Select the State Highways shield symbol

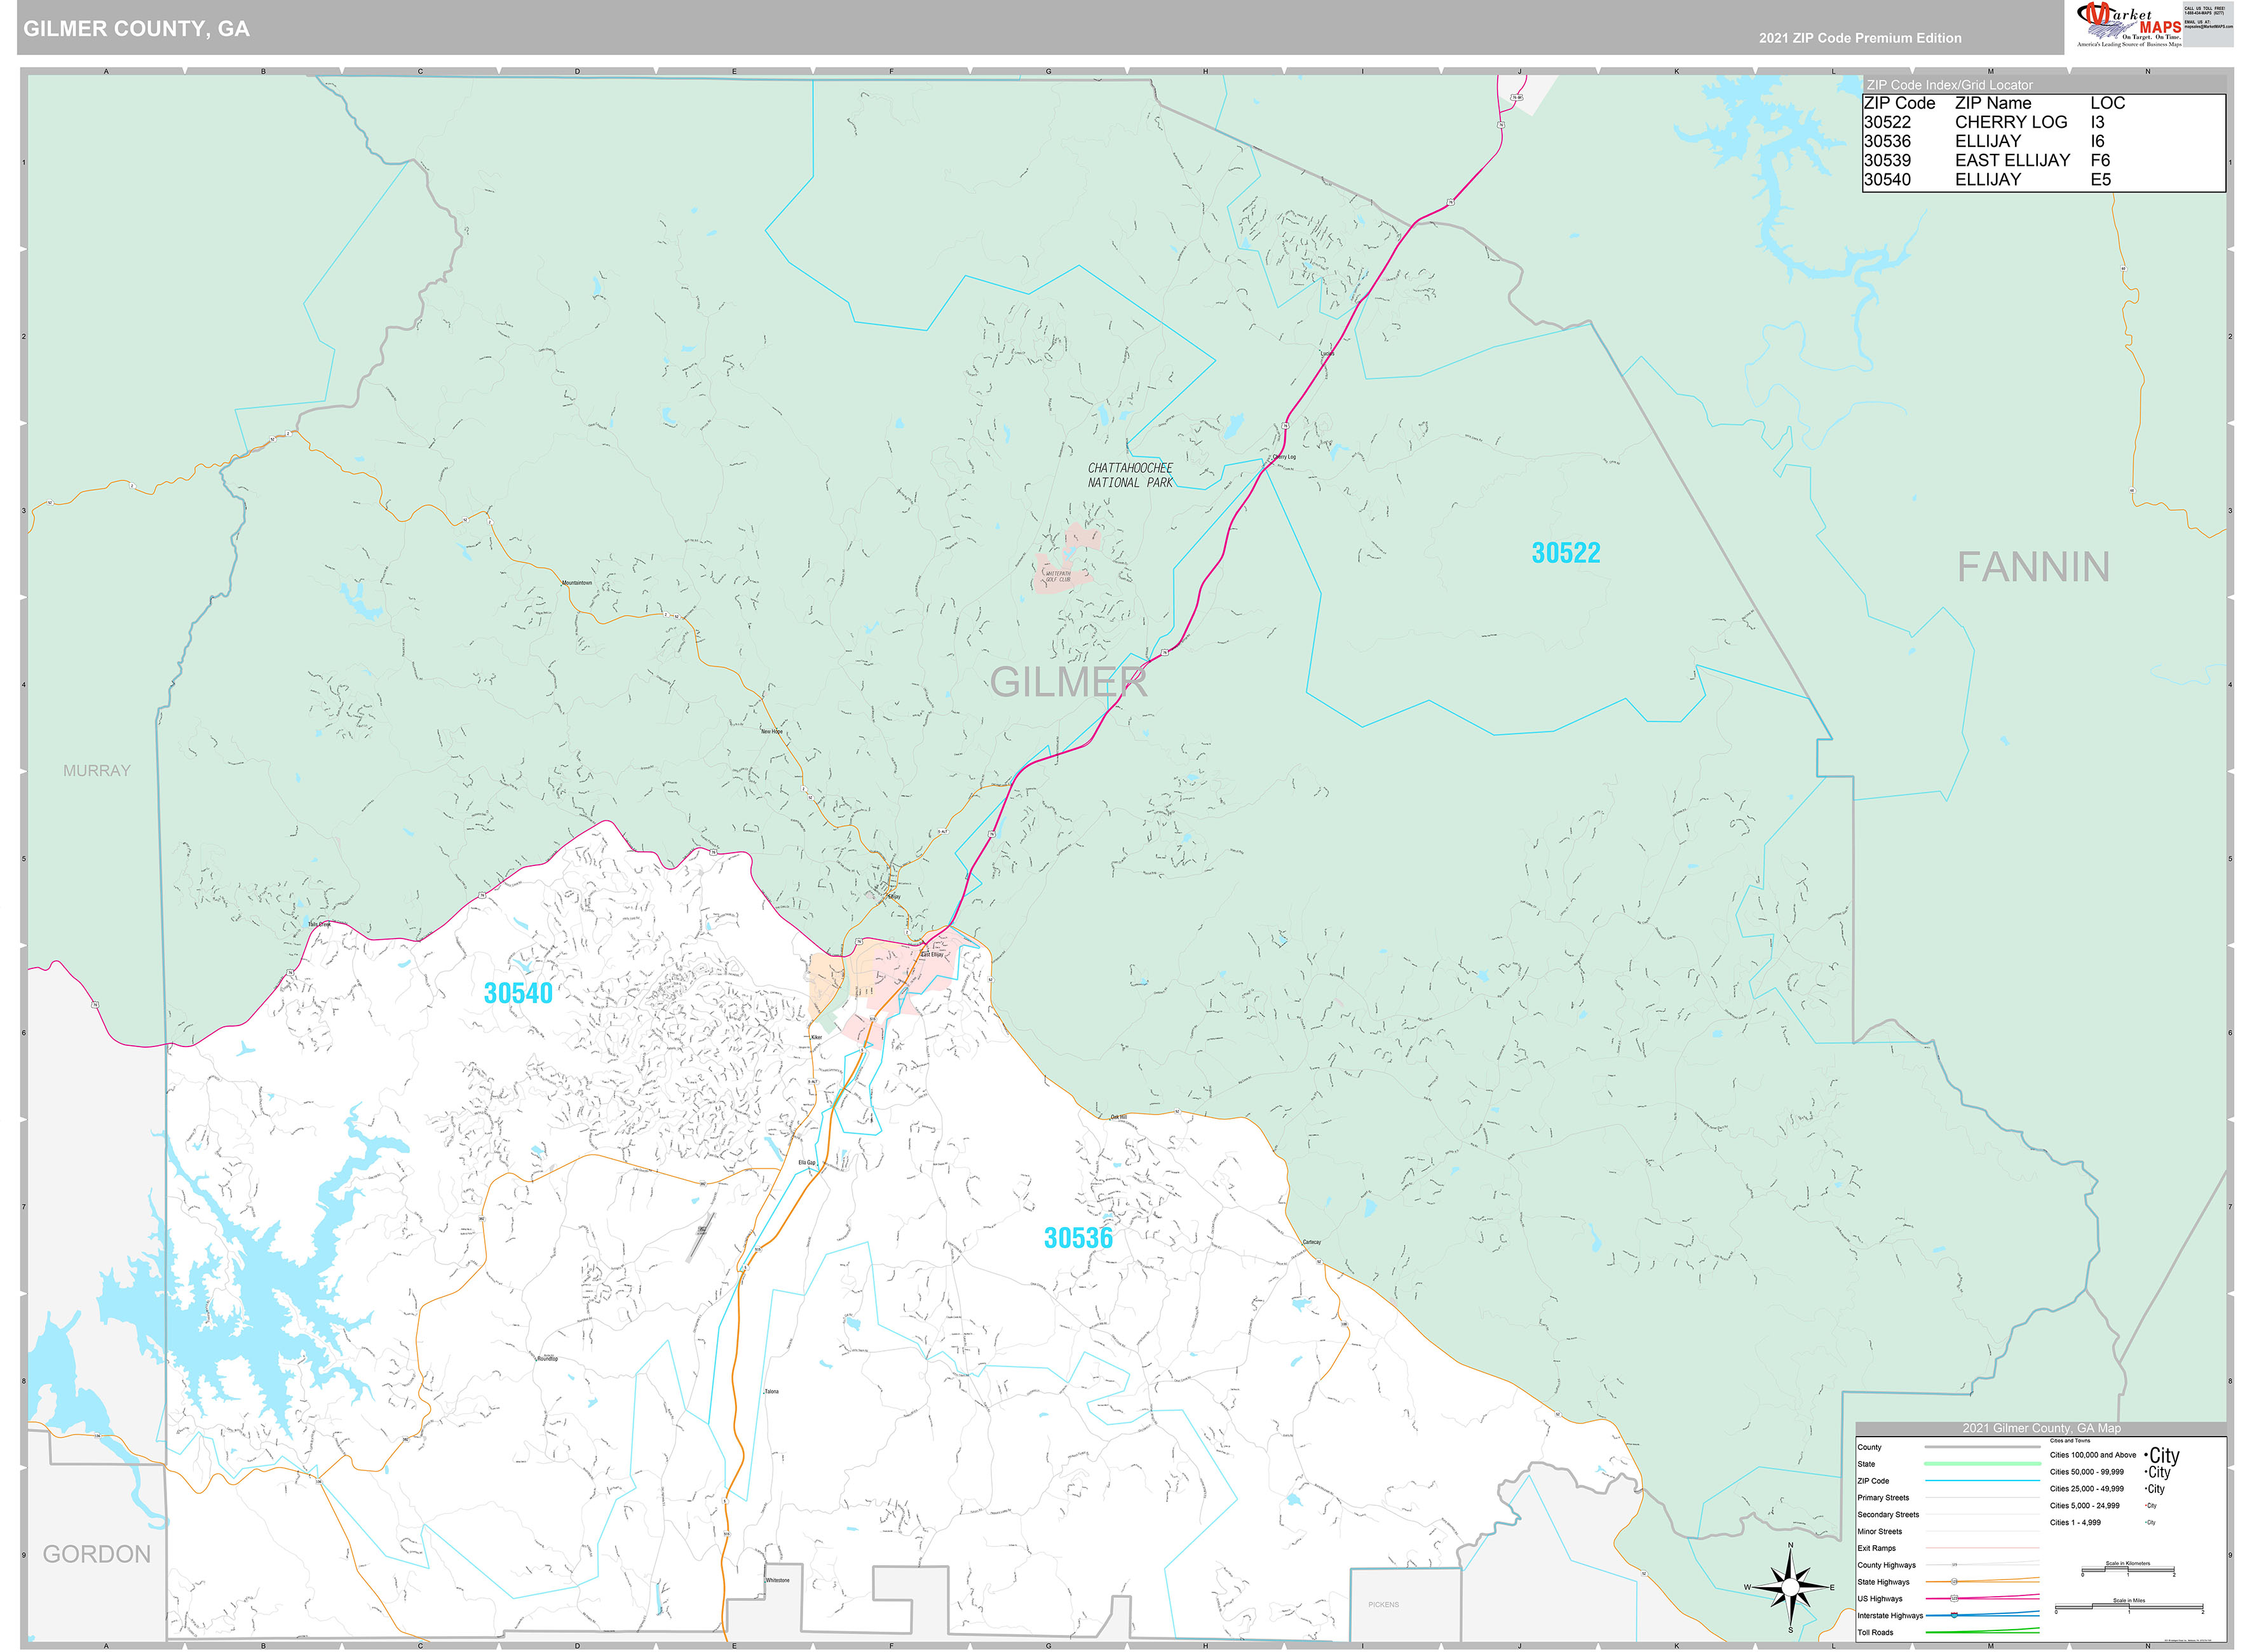1955,1582
